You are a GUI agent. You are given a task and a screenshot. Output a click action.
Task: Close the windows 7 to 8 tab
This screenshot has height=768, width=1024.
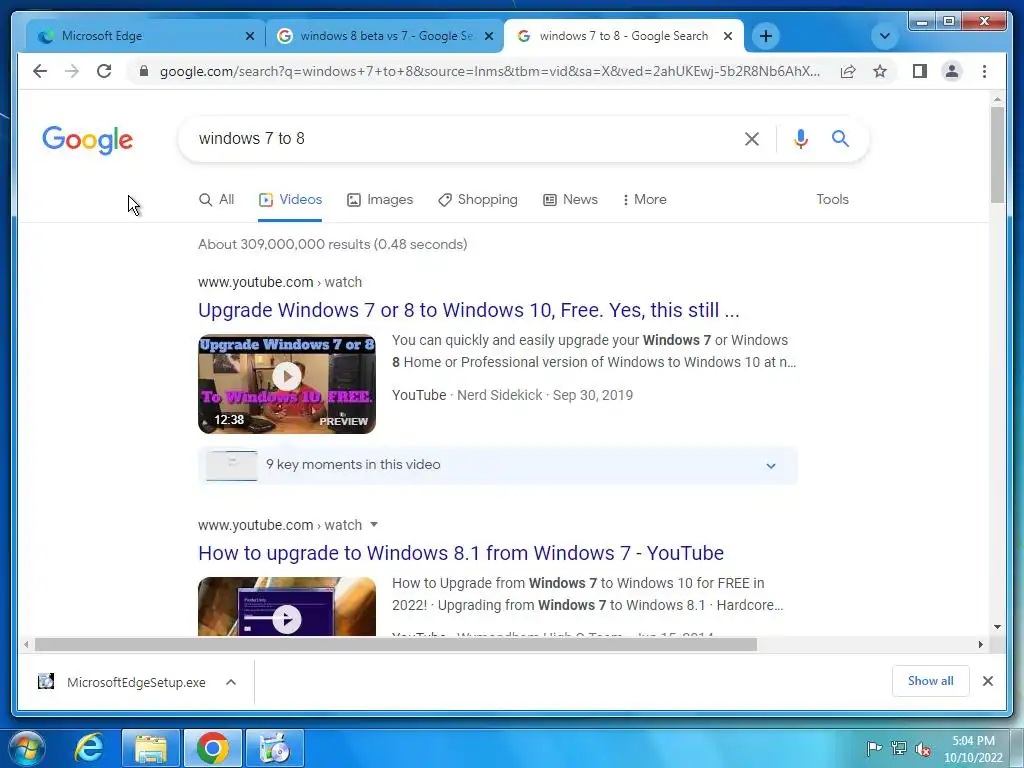(x=728, y=36)
